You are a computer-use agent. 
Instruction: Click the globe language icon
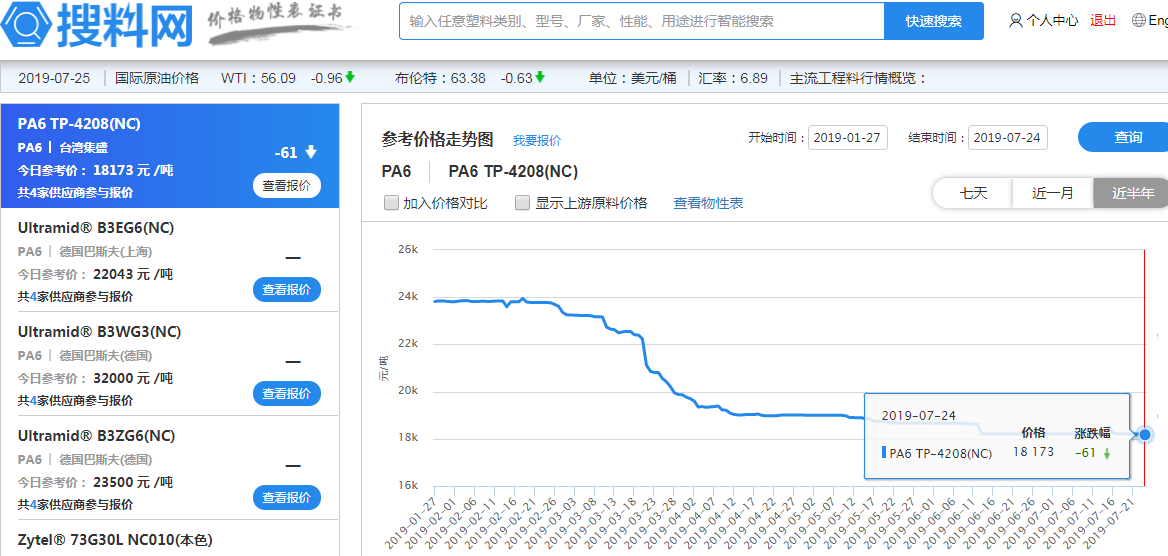1139,20
